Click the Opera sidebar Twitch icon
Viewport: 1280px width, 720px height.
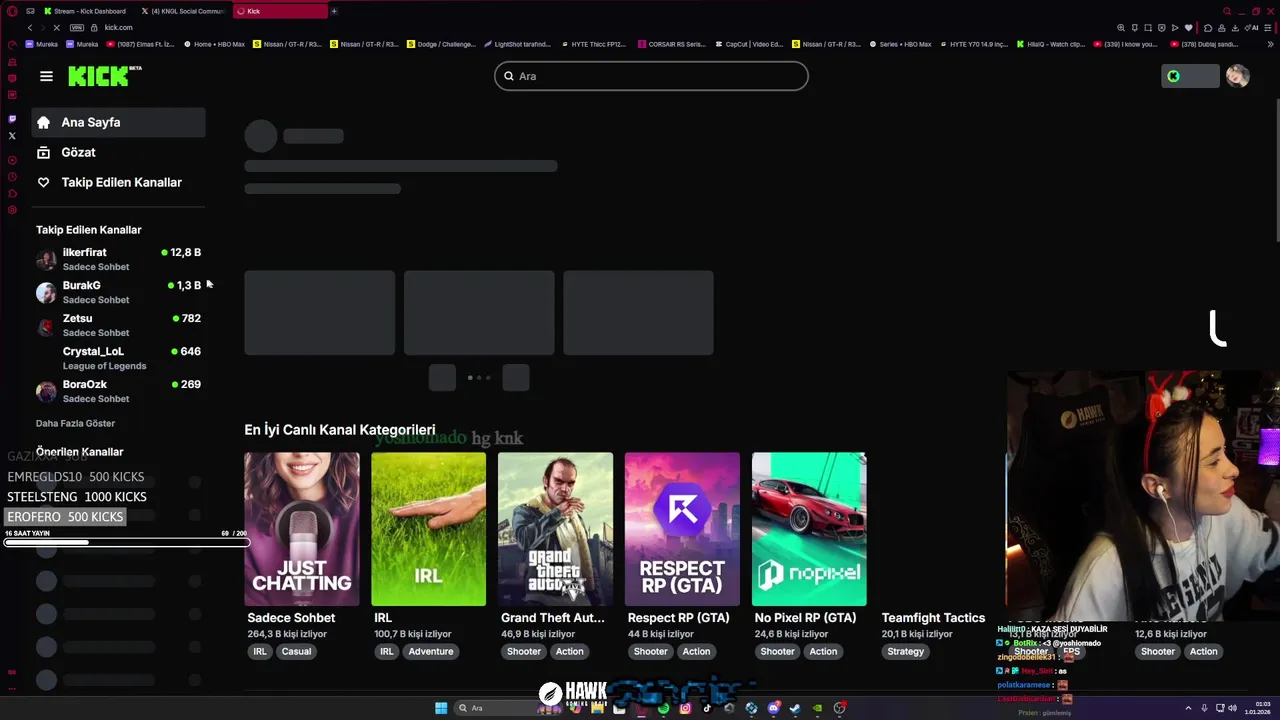[x=12, y=118]
